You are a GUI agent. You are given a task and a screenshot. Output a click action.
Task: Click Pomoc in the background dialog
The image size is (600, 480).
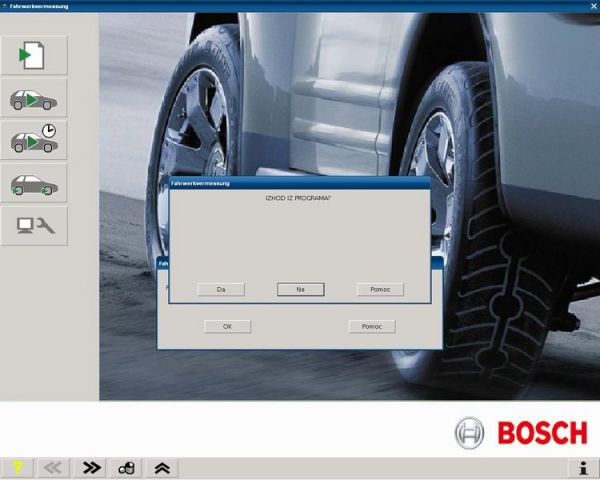tap(372, 327)
